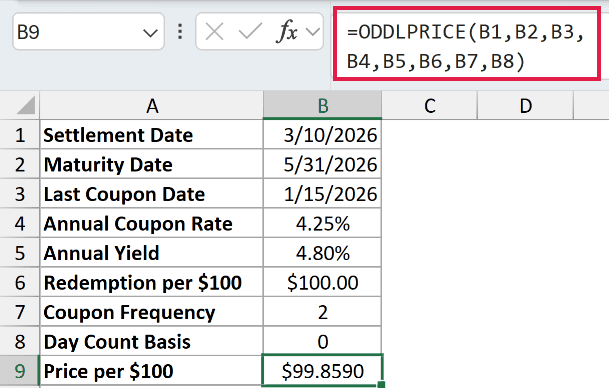Click the three-dot handle beside Name Box
The width and height of the screenshot is (609, 388).
180,31
